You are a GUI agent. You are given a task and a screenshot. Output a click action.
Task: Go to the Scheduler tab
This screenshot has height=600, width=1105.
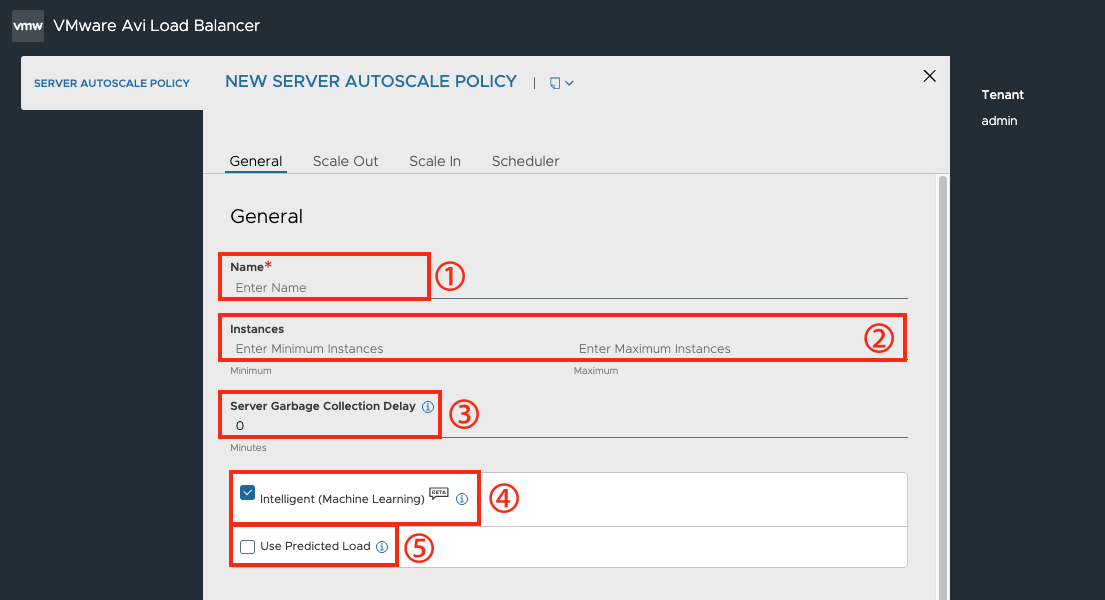525,161
